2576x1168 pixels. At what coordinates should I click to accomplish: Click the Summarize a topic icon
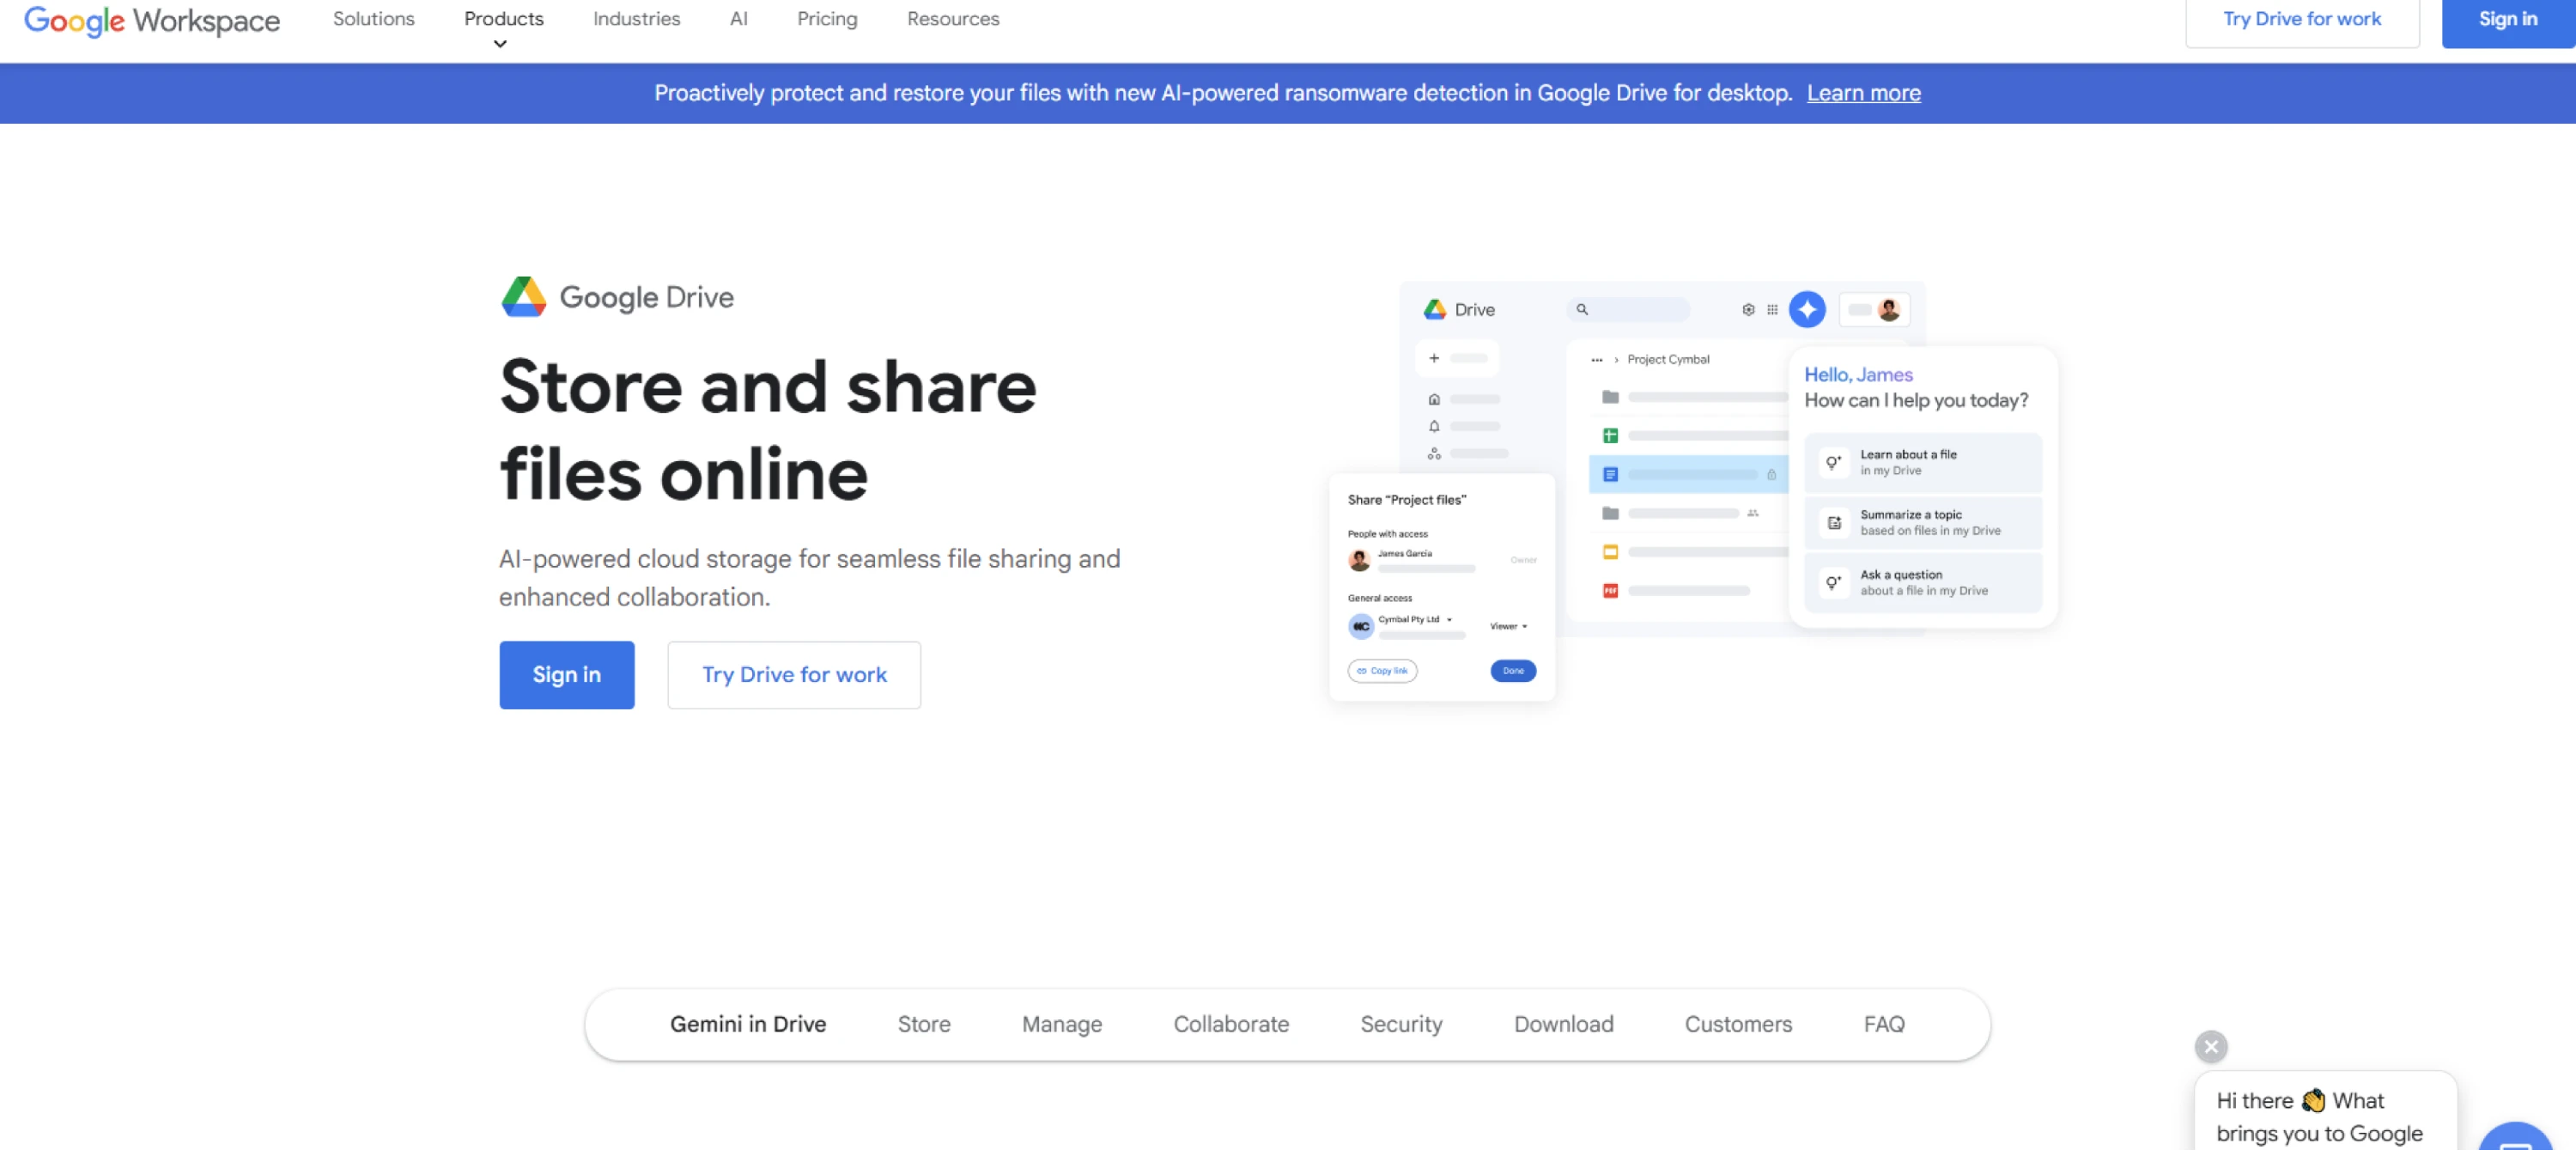(1834, 522)
